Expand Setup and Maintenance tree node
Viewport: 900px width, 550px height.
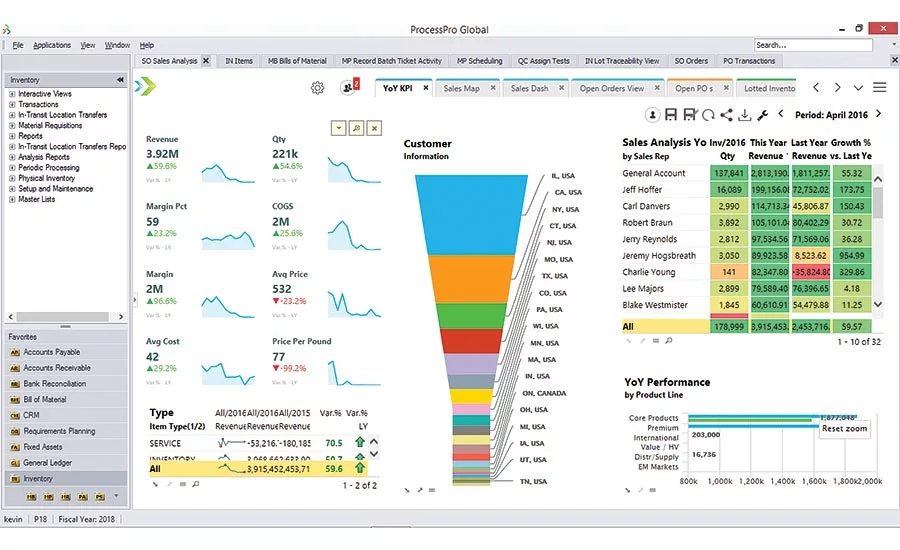point(11,189)
